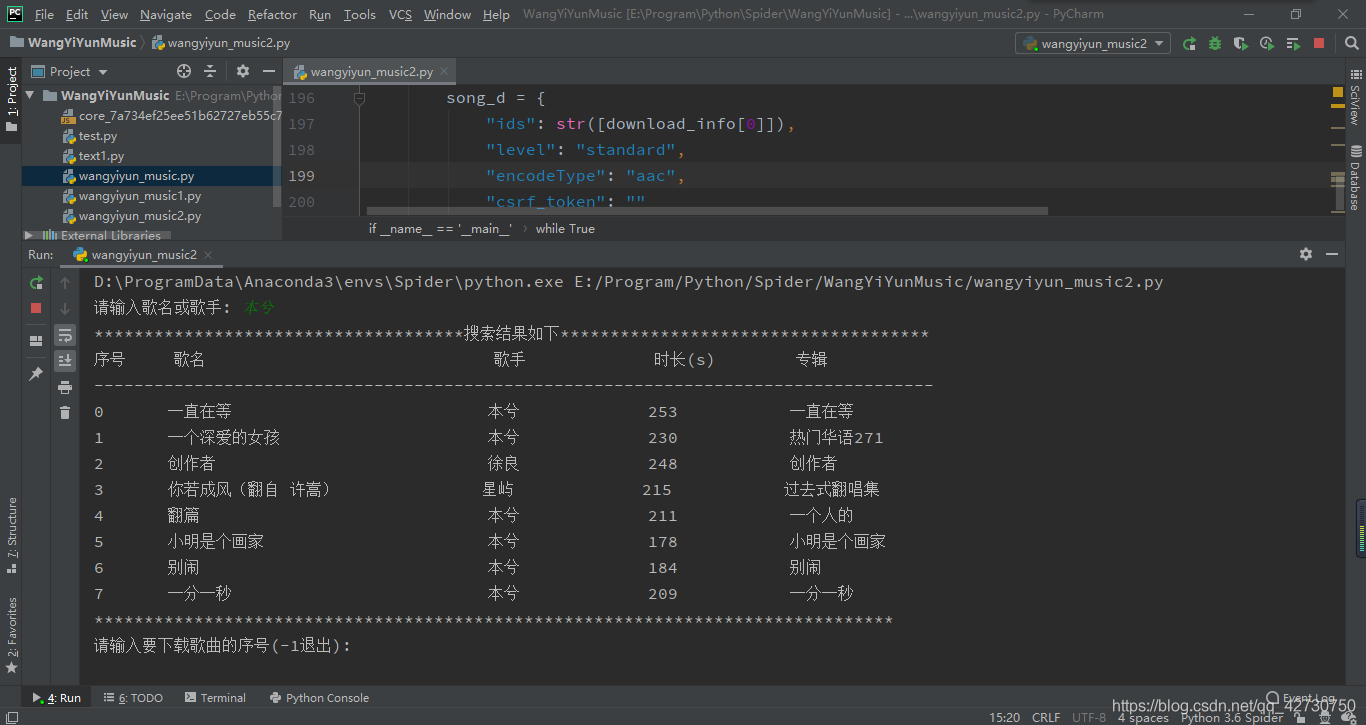Click the green Debug bug icon
This screenshot has height=725, width=1366.
[1215, 43]
